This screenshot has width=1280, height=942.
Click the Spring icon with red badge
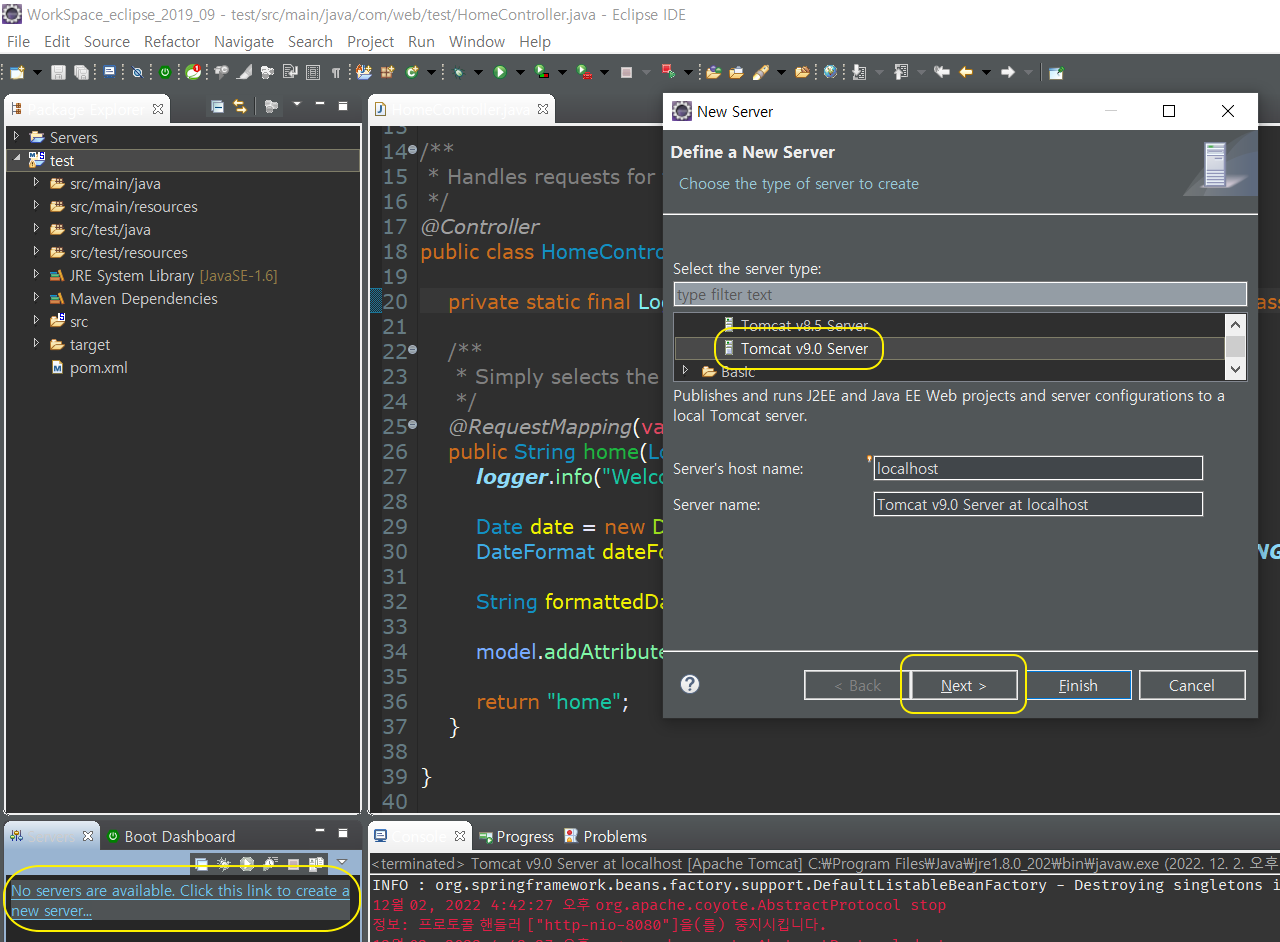(x=193, y=72)
